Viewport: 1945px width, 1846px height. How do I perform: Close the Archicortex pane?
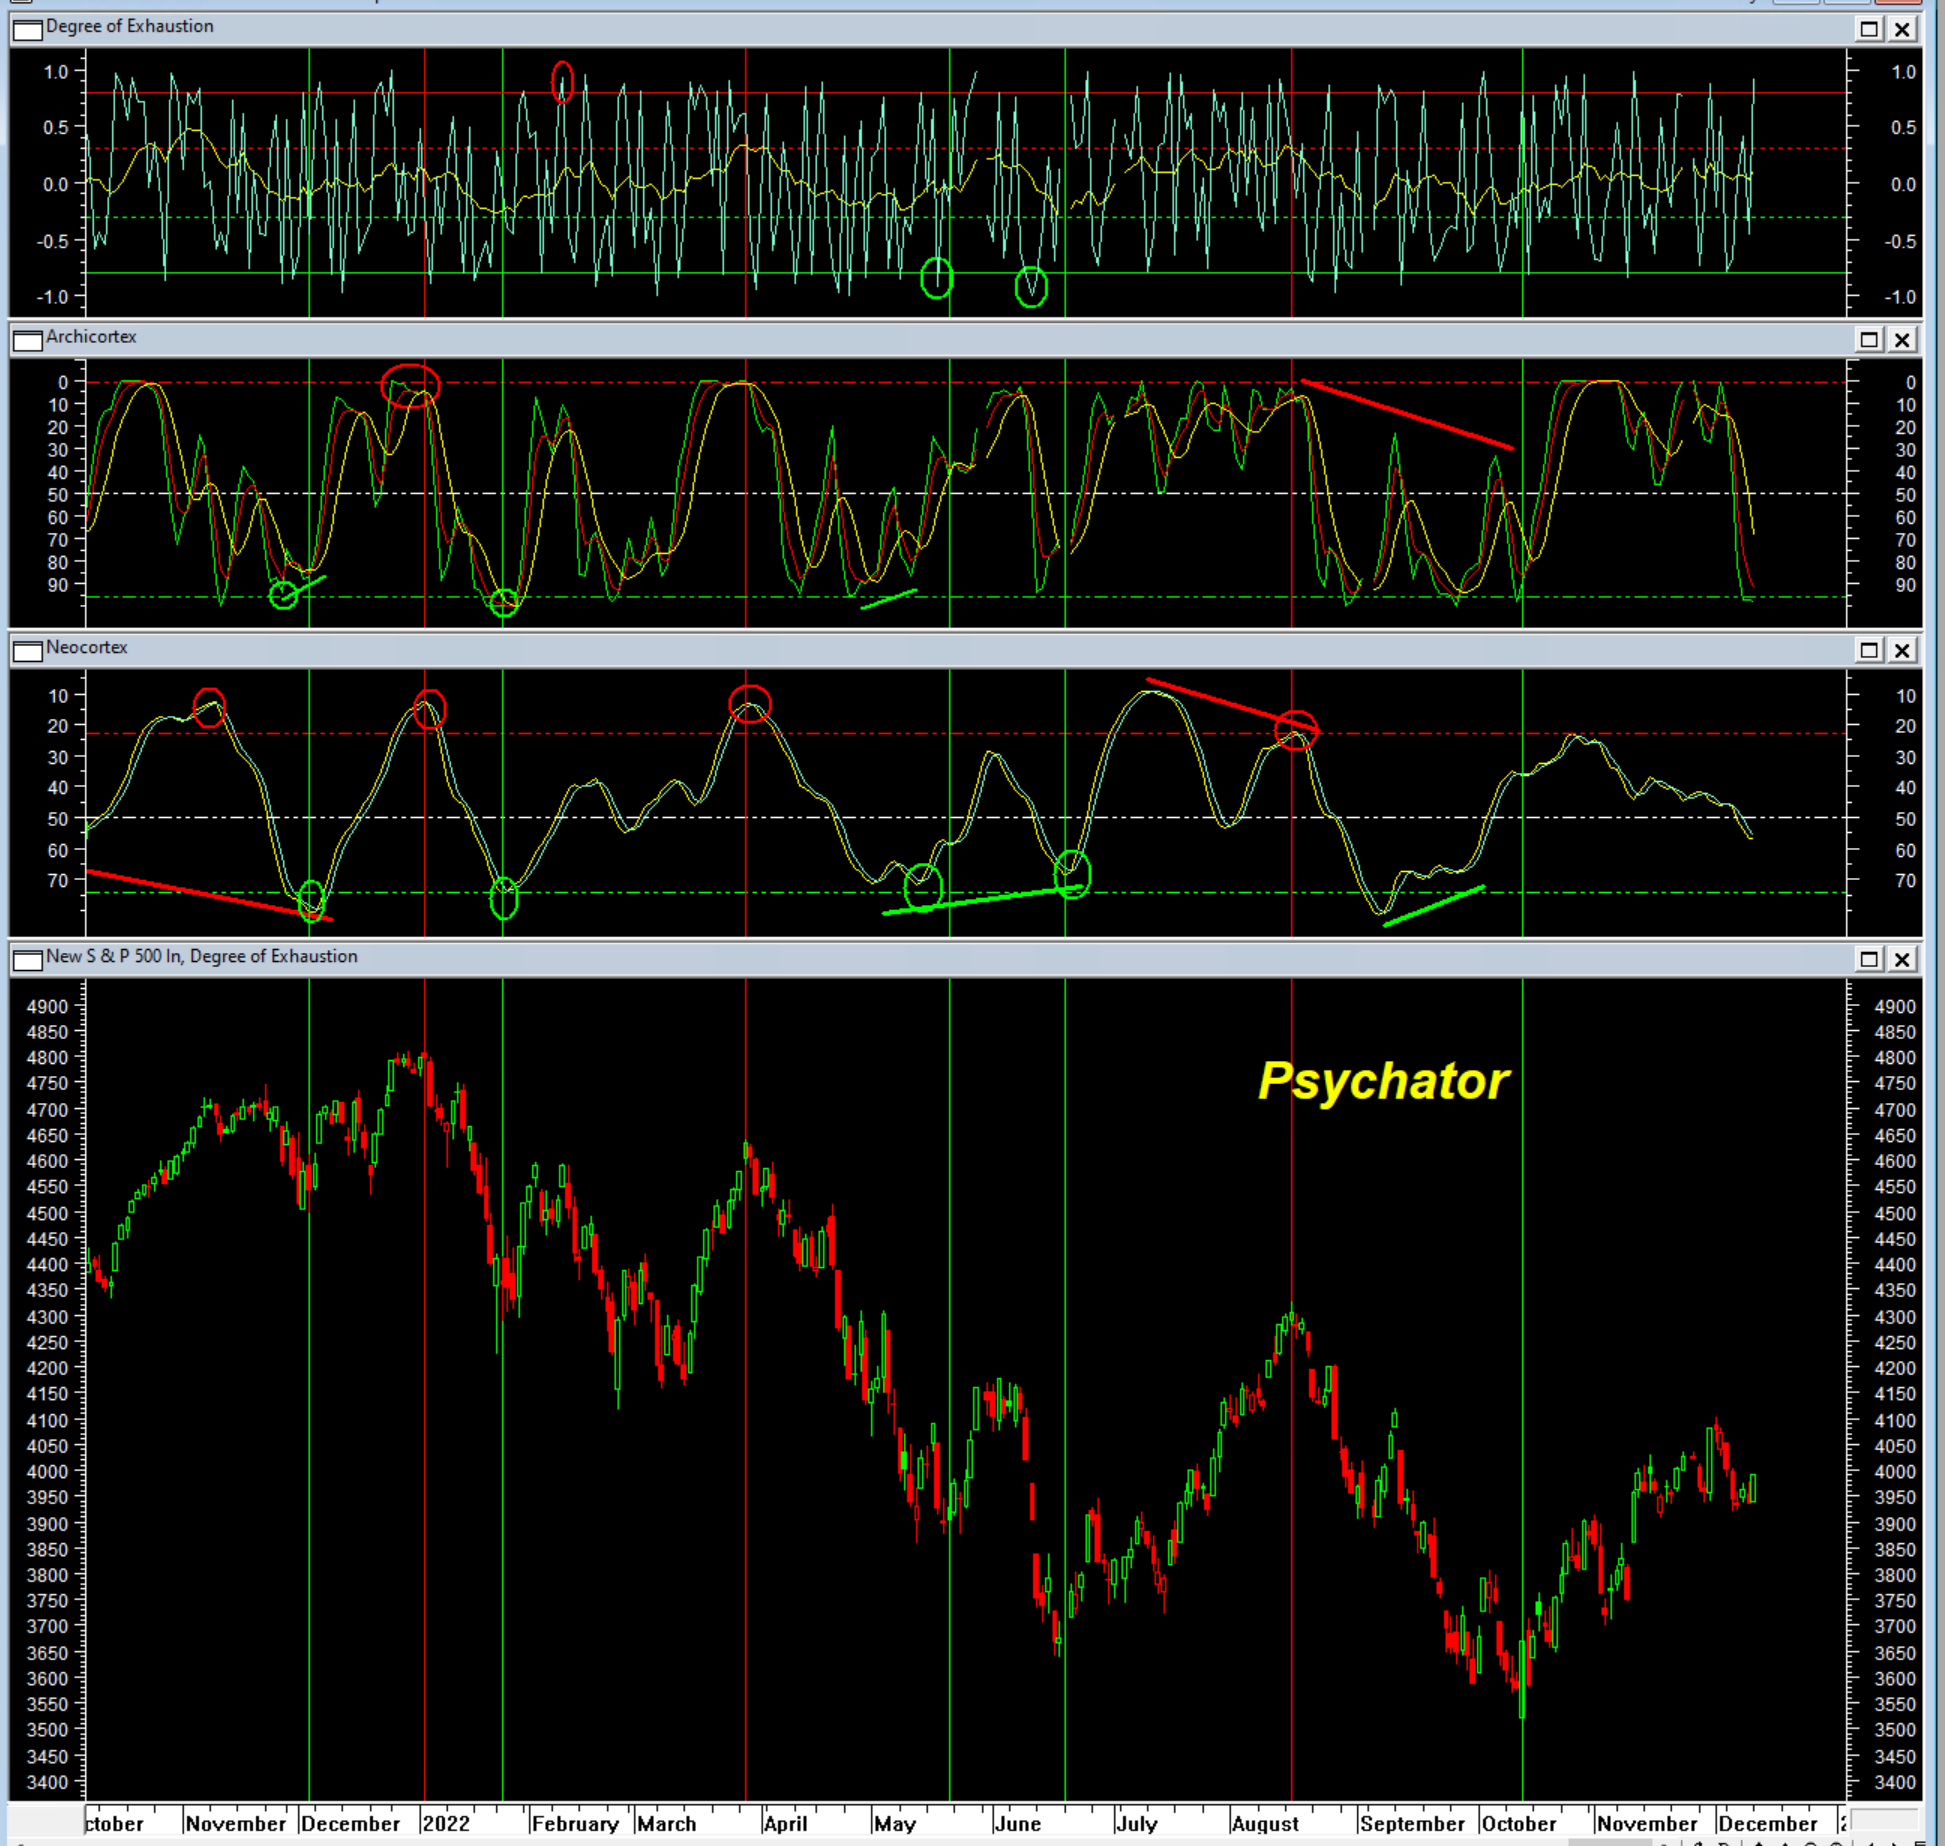[1902, 340]
